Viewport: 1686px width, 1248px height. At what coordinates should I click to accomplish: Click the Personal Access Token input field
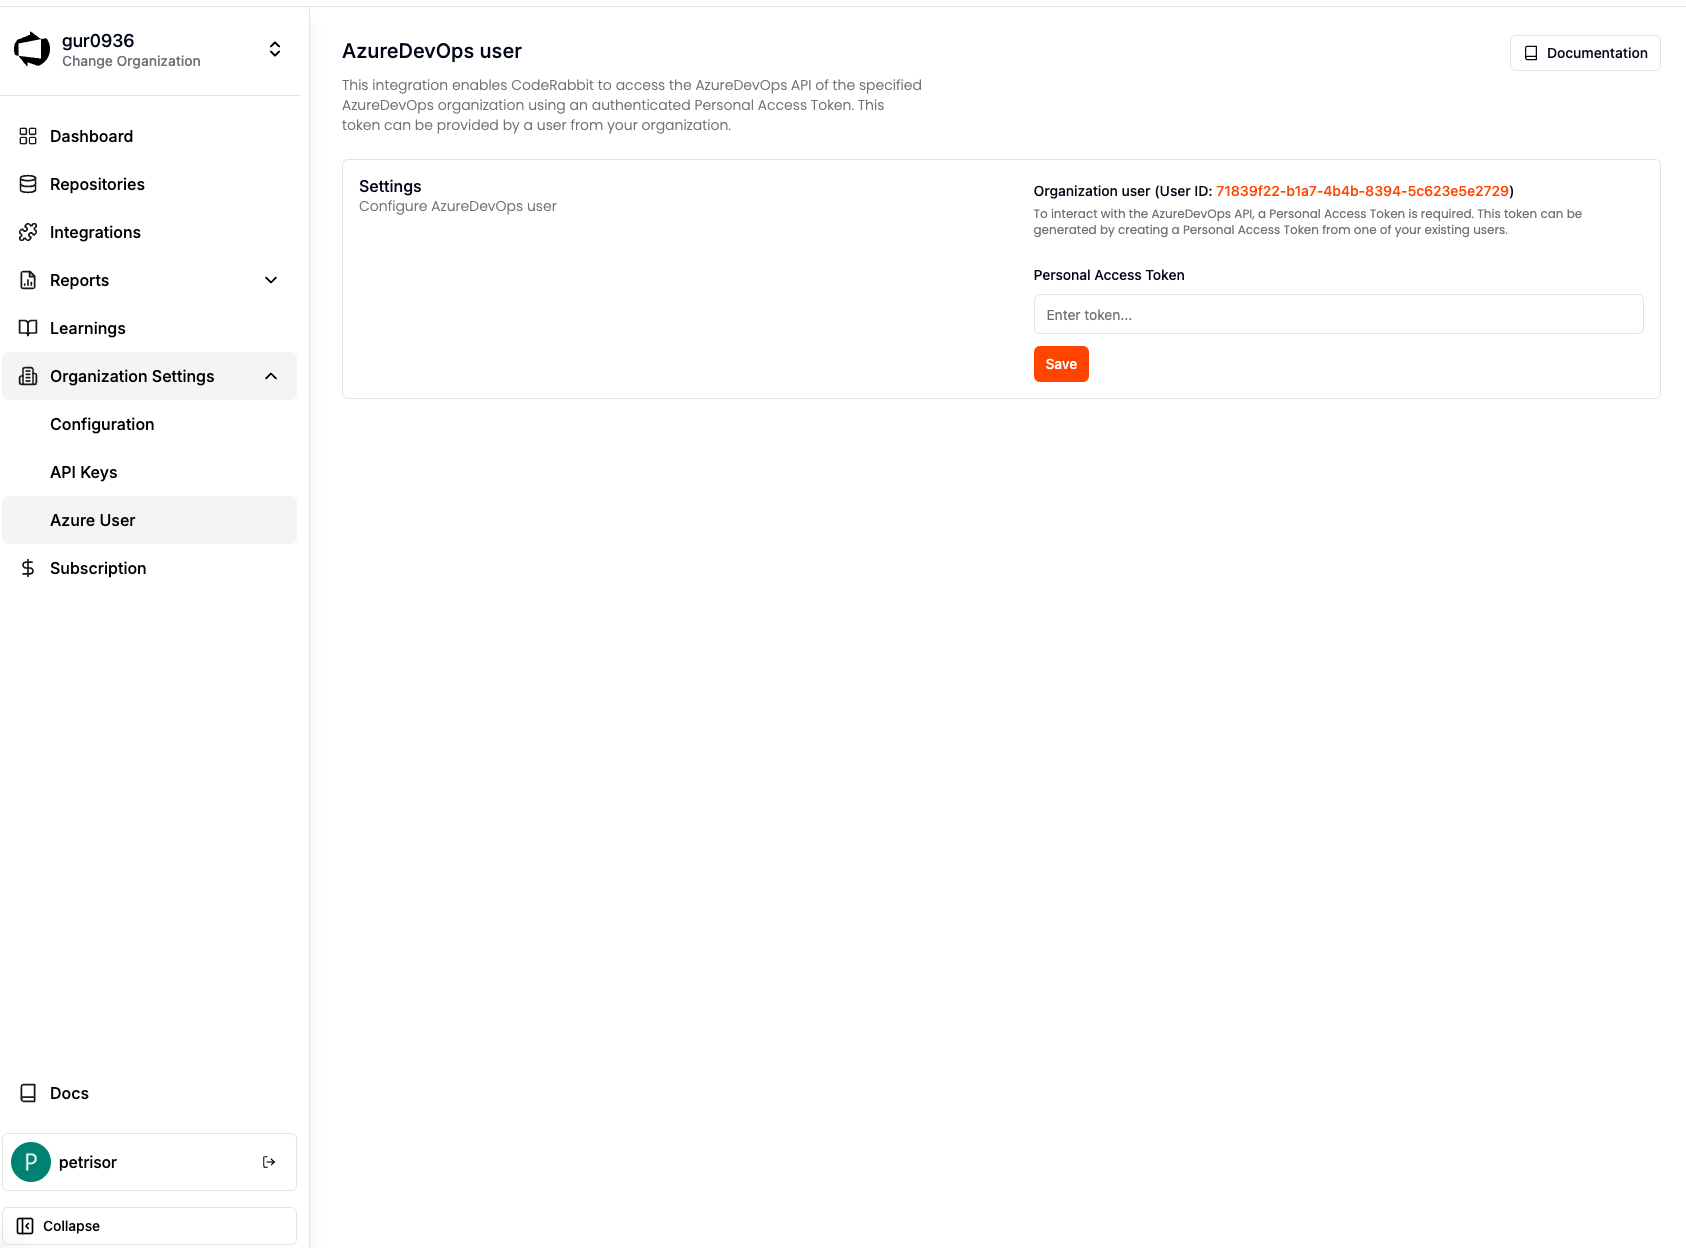tap(1338, 314)
